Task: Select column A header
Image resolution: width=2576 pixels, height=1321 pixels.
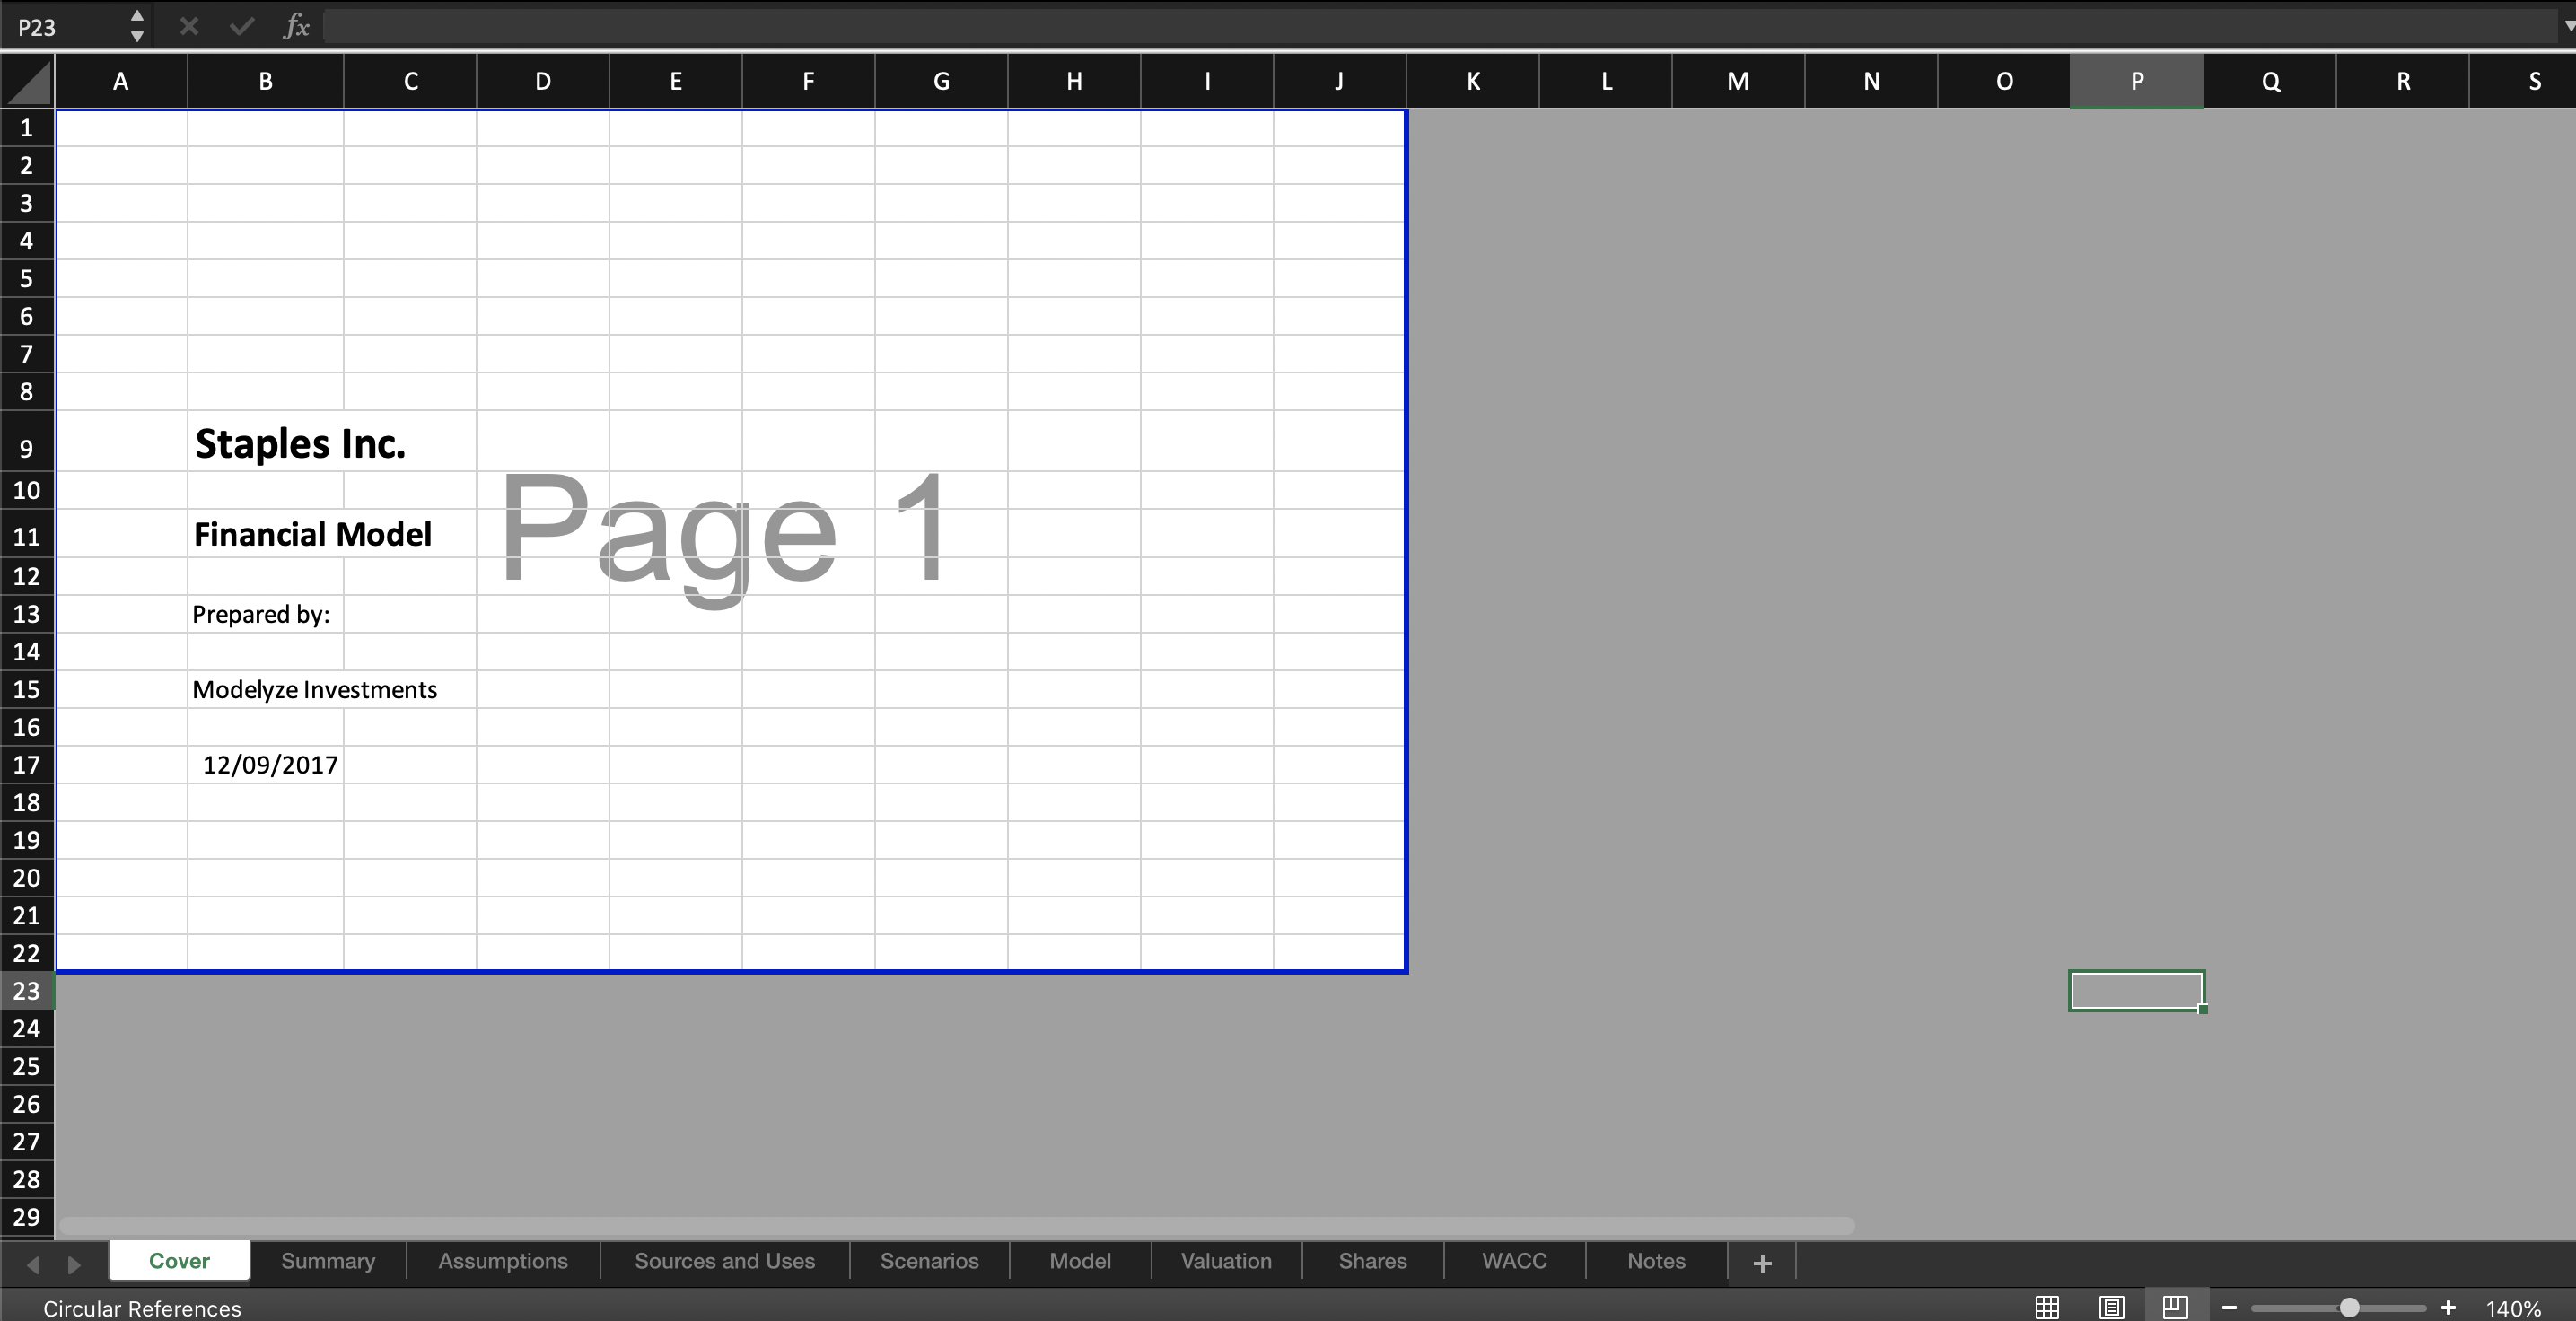Action: click(x=121, y=81)
